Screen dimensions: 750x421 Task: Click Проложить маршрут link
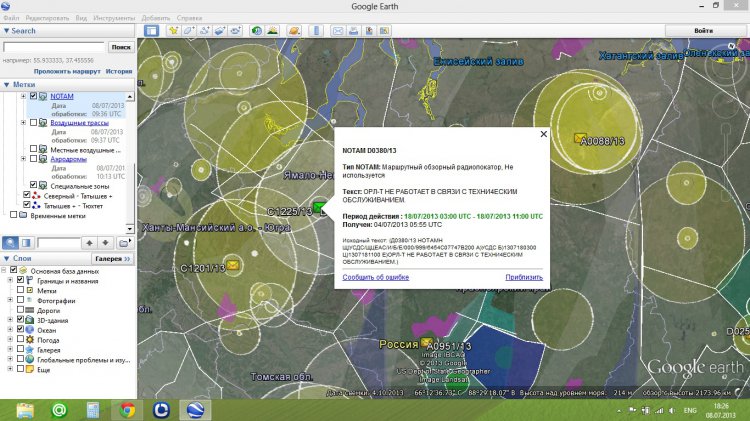67,71
